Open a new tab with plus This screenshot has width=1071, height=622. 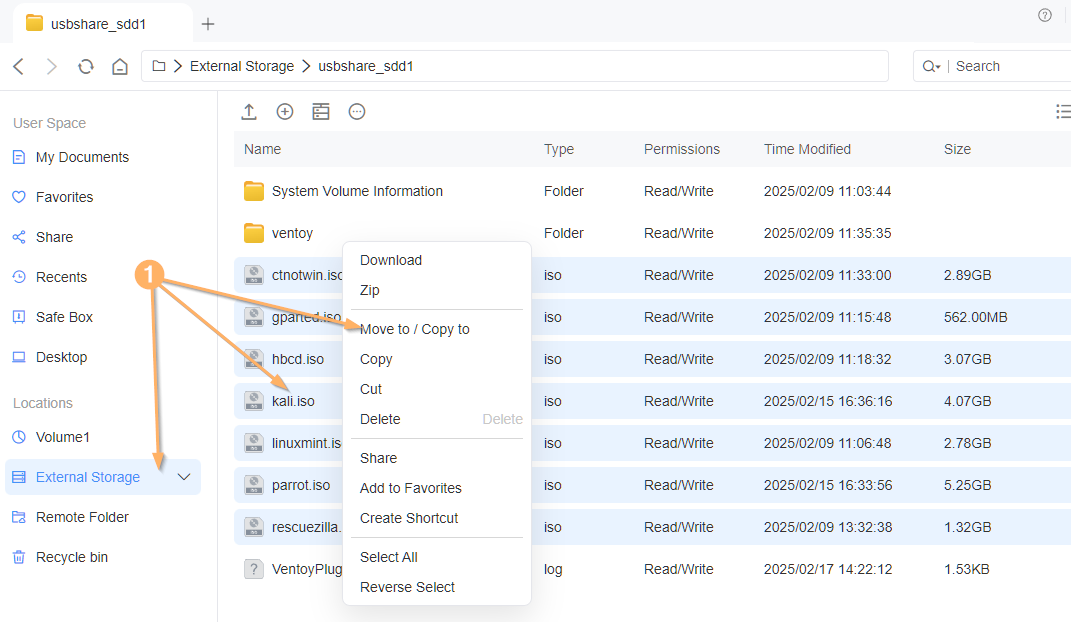click(x=208, y=25)
